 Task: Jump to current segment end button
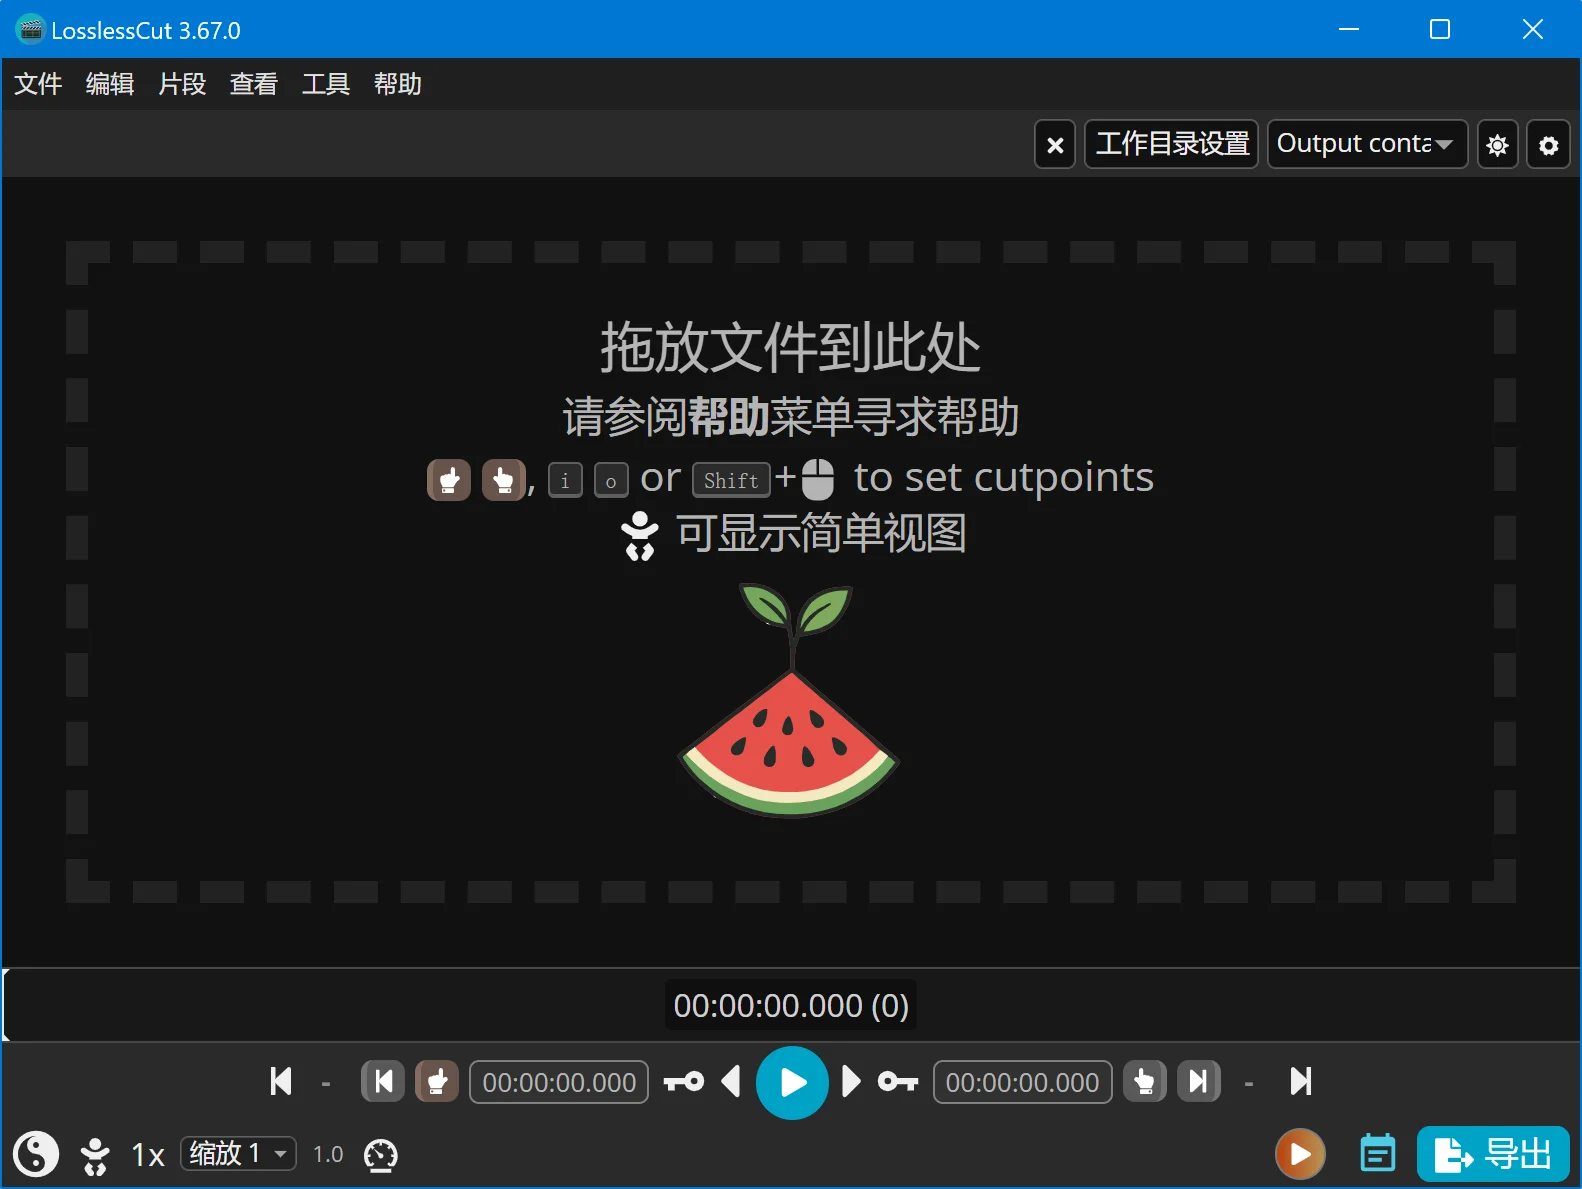click(x=1199, y=1081)
